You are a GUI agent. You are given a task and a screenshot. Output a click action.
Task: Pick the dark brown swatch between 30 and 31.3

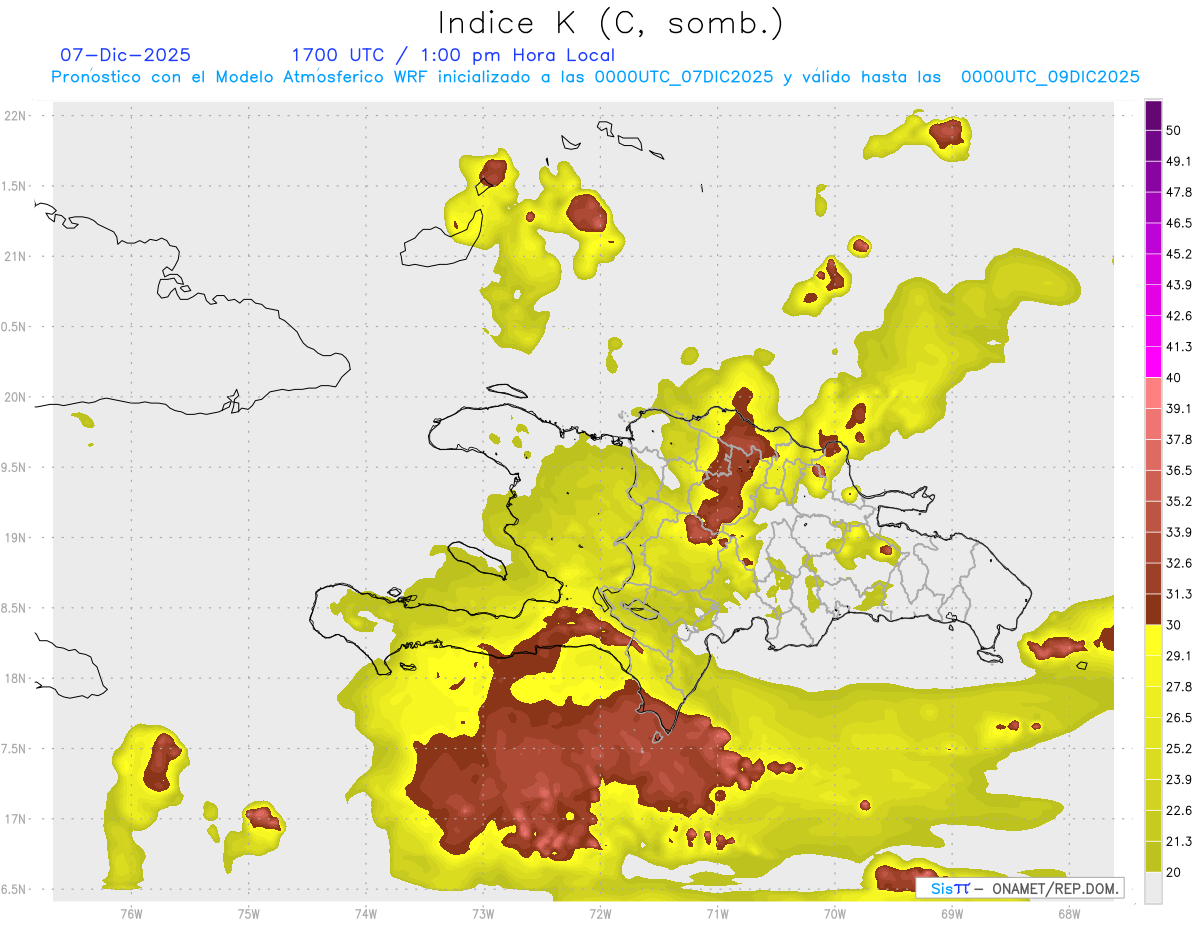pos(1153,610)
